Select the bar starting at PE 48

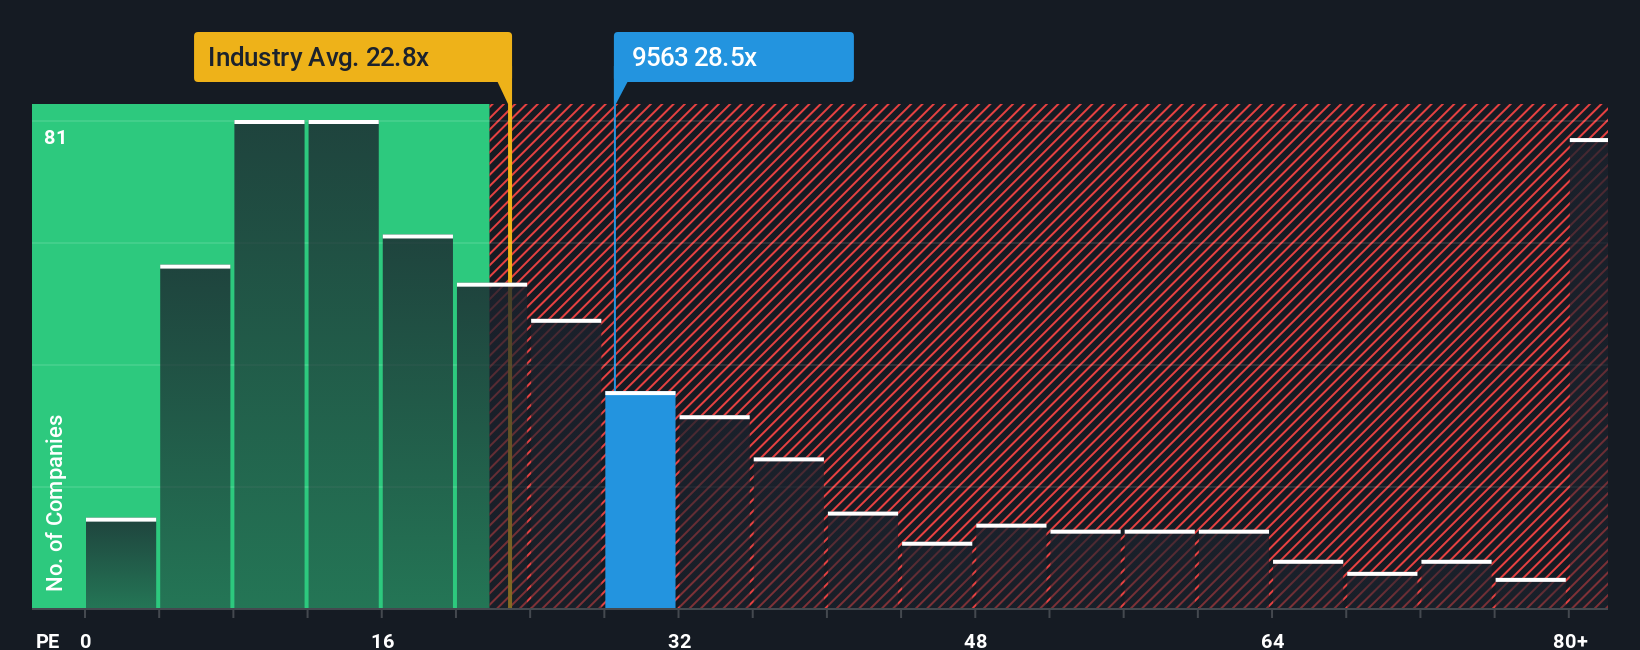[1011, 566]
